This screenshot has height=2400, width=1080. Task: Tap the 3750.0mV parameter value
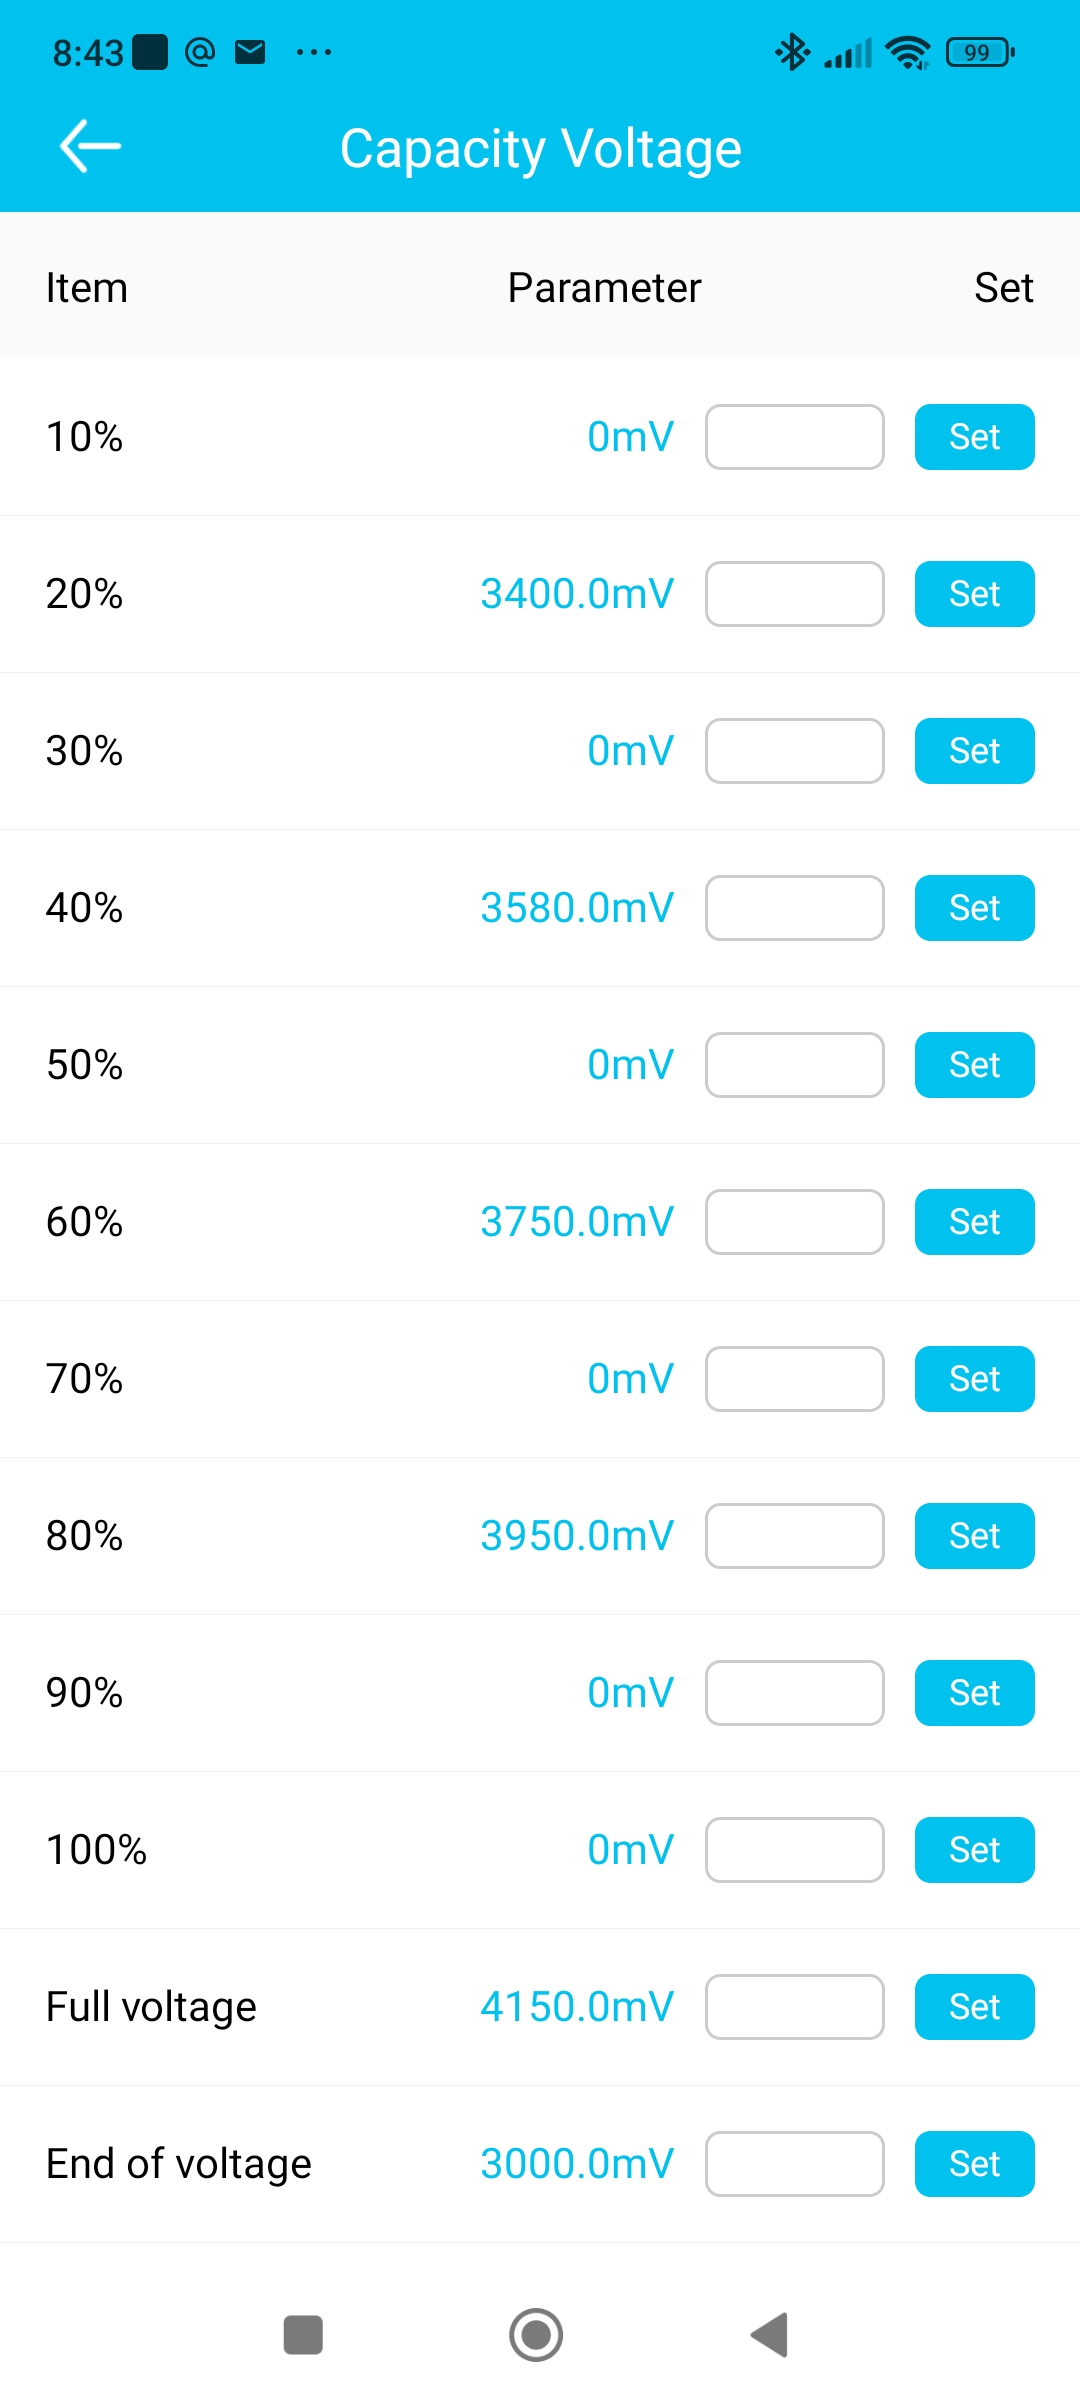tap(577, 1222)
